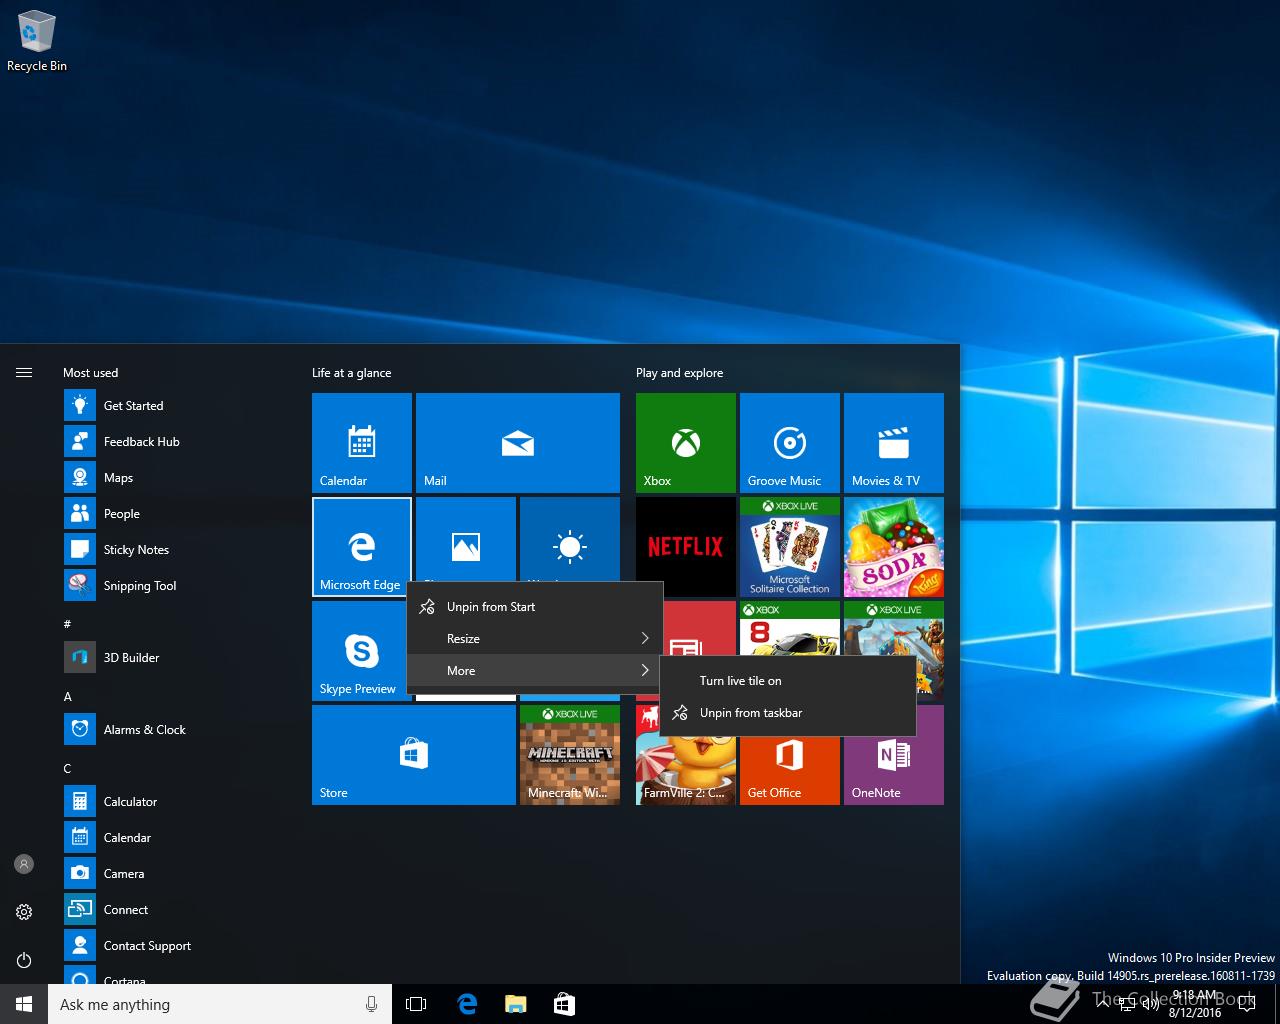The height and width of the screenshot is (1024, 1280).
Task: Open the Mail tile
Action: point(518,443)
